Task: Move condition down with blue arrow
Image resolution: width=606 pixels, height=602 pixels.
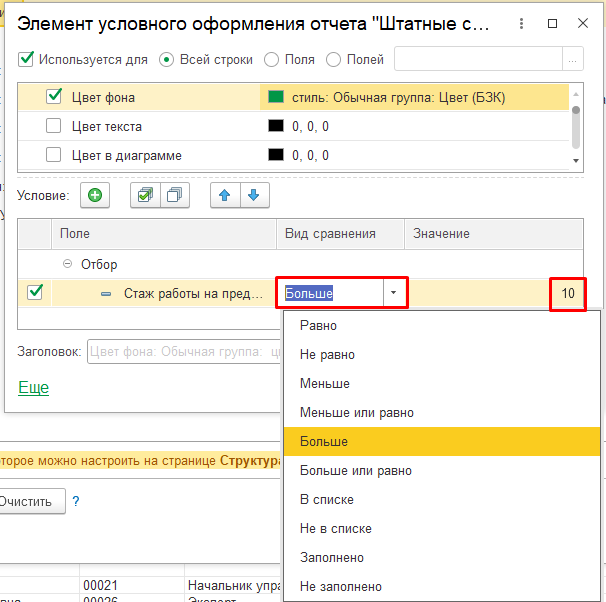Action: click(253, 196)
